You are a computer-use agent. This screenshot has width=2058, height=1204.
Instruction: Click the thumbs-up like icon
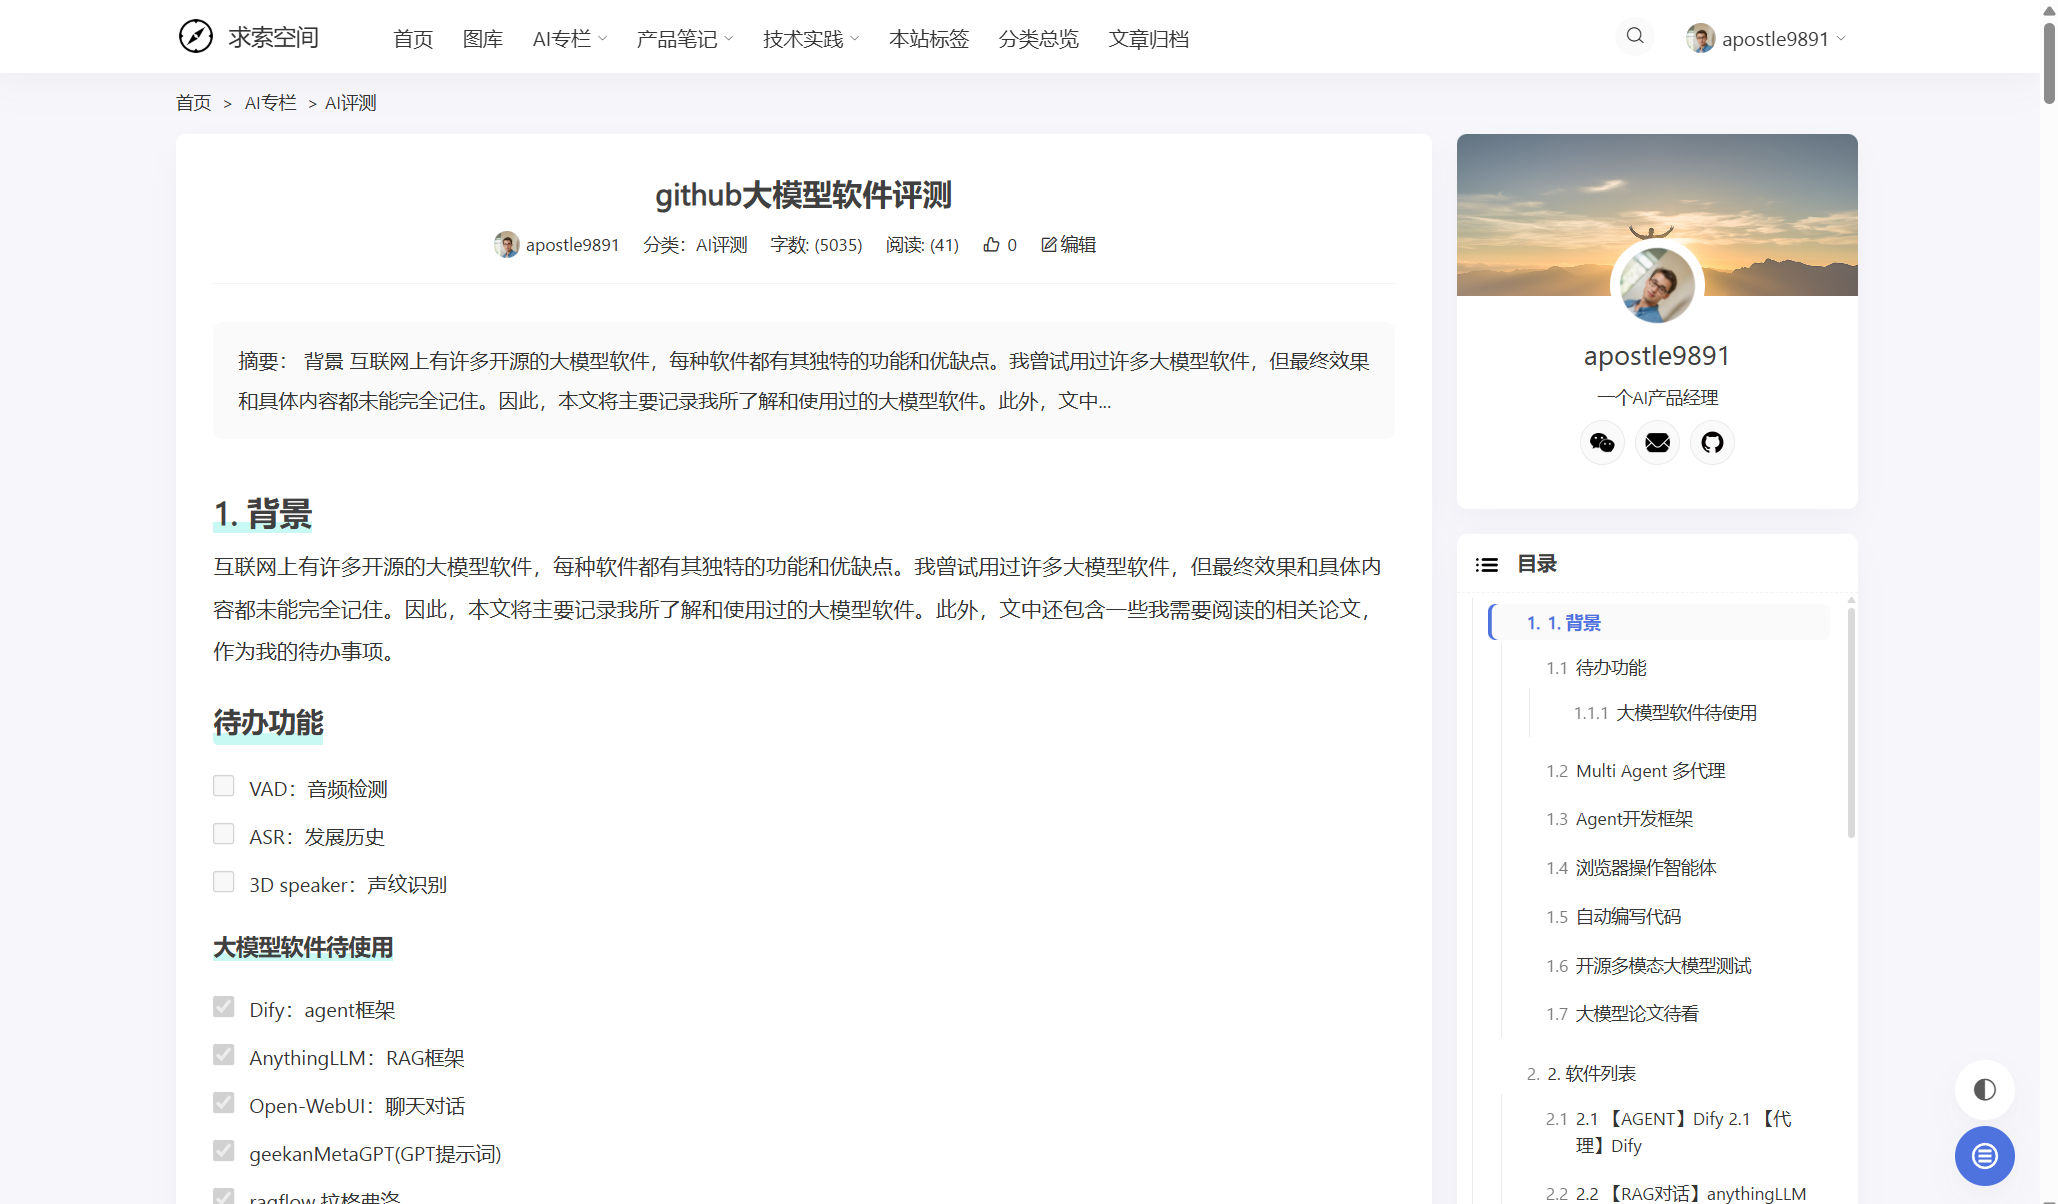click(x=991, y=245)
